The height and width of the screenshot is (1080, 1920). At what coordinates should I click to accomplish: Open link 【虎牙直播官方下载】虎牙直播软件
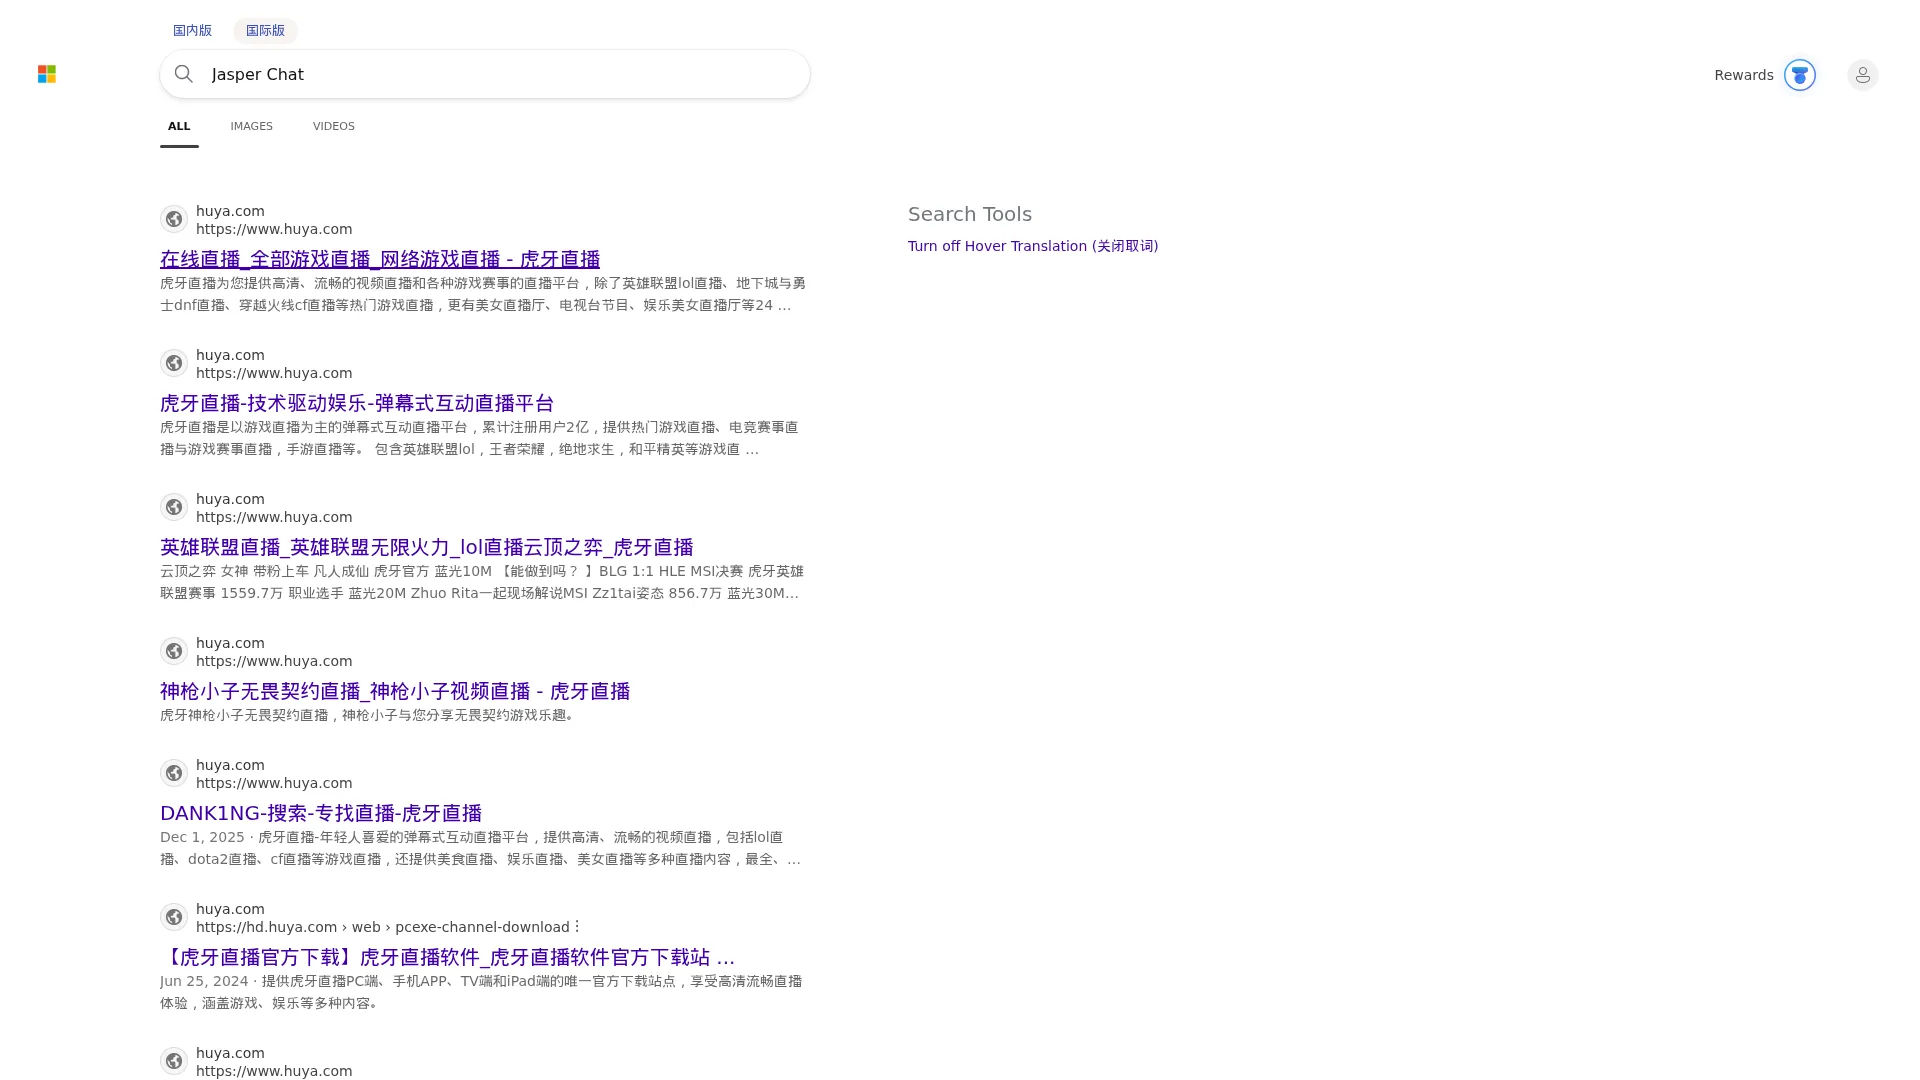(x=447, y=957)
